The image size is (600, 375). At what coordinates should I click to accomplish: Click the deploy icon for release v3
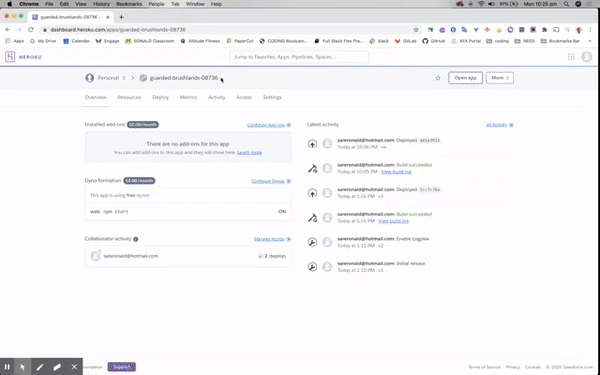coord(312,193)
